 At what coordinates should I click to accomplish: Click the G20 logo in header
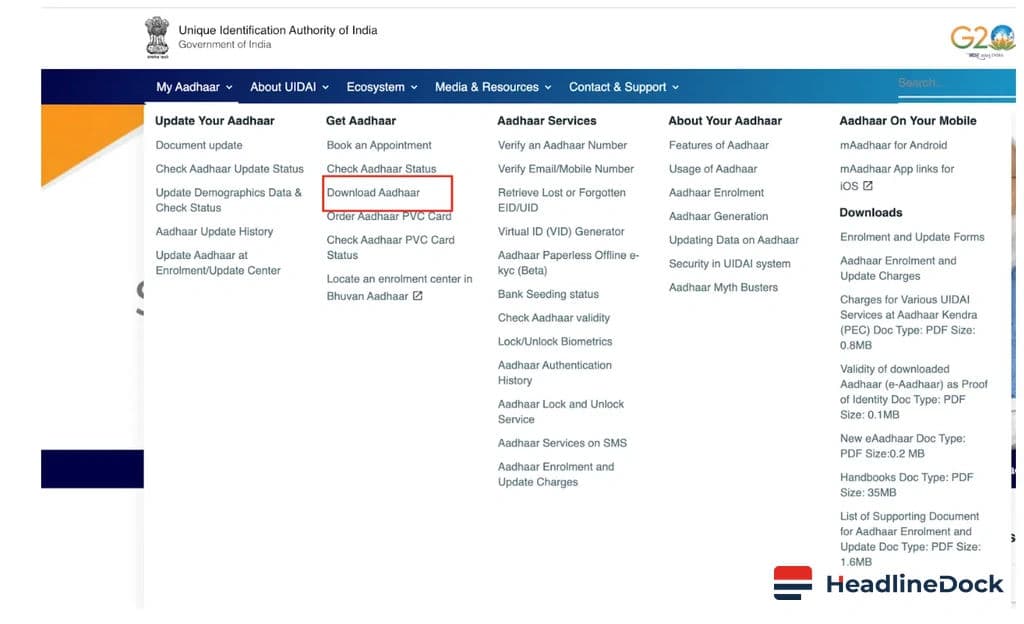982,40
